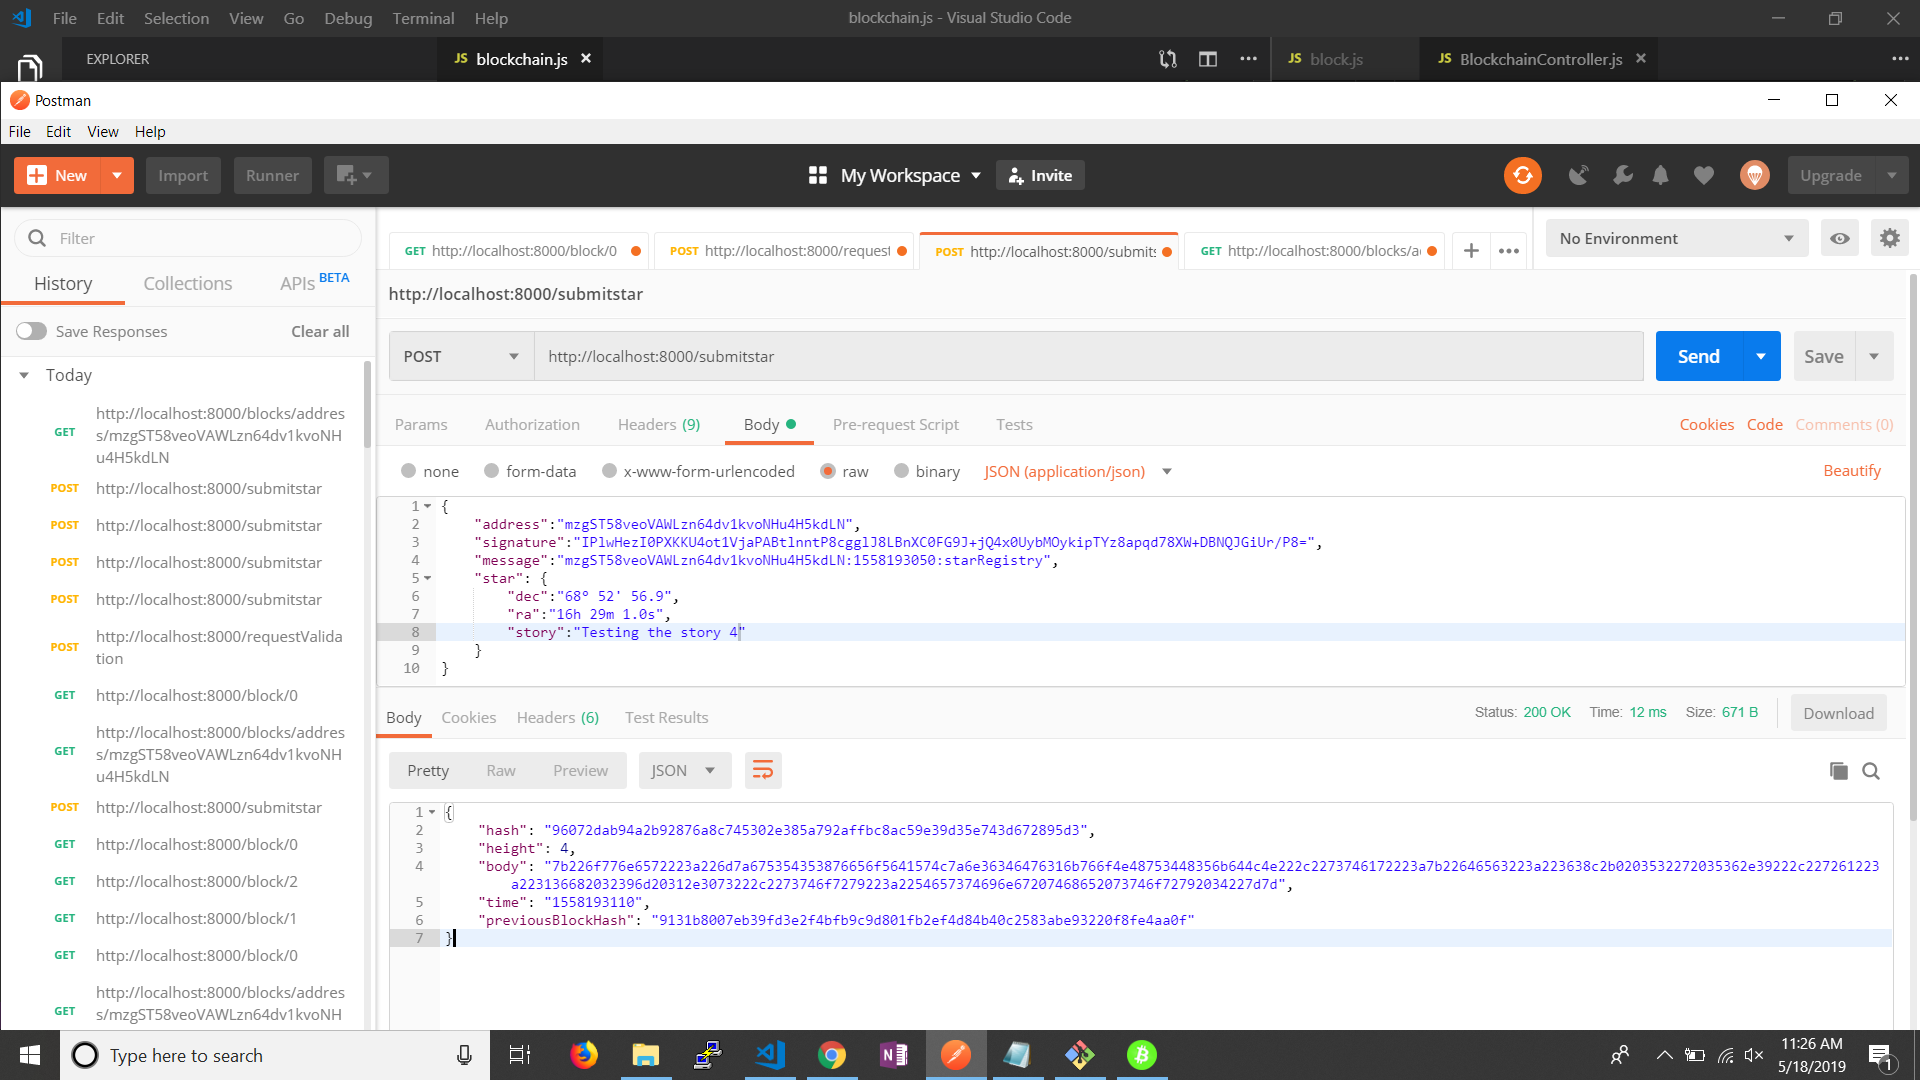
Task: Click the sync status icon in Postman header
Action: 1522,175
